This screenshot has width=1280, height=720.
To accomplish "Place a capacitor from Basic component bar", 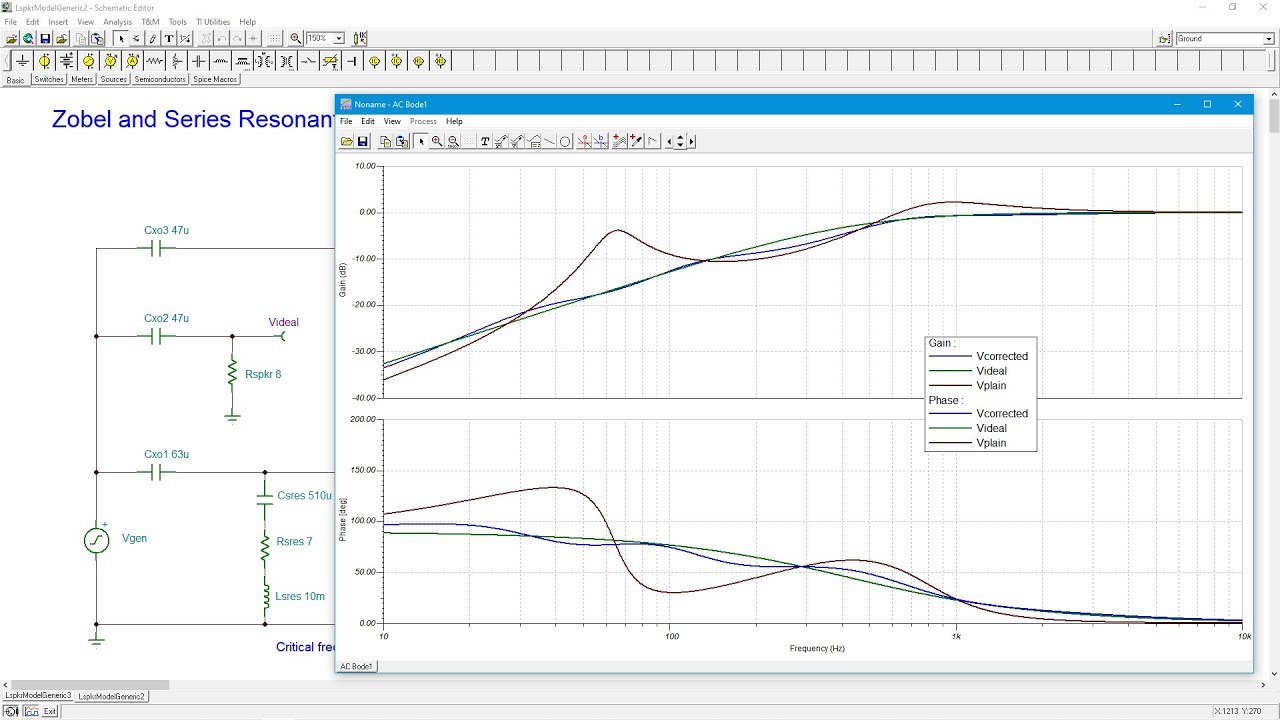I will click(x=198, y=61).
